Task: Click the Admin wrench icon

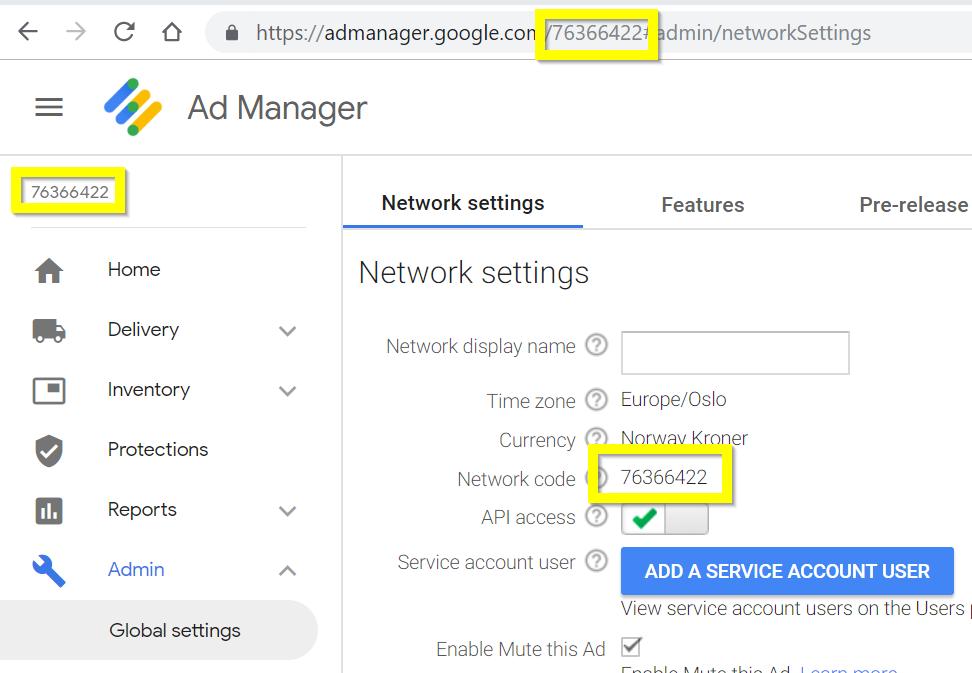Action: (x=49, y=571)
